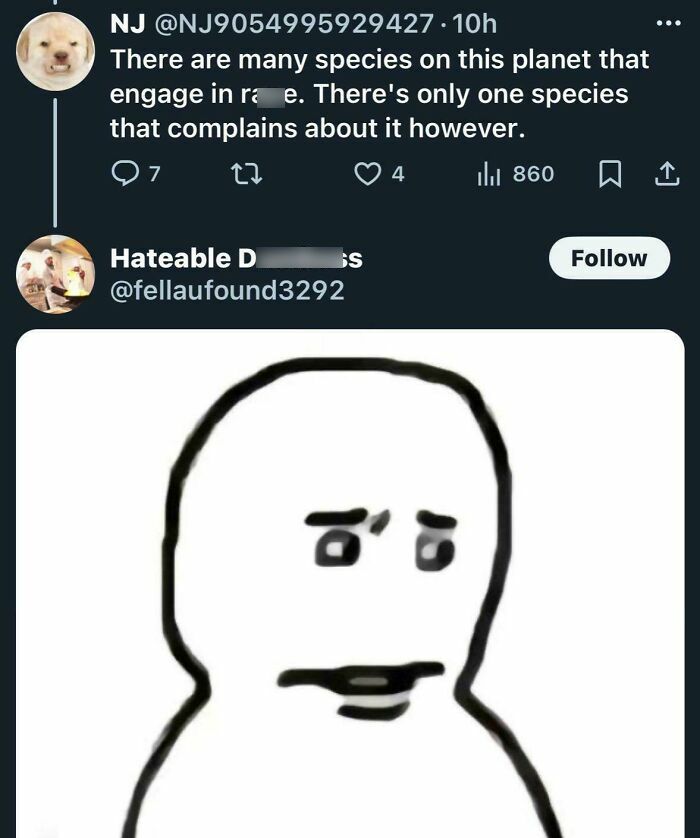This screenshot has width=700, height=838.
Task: Bookmark the tweet using the bookmark icon
Action: [x=613, y=173]
